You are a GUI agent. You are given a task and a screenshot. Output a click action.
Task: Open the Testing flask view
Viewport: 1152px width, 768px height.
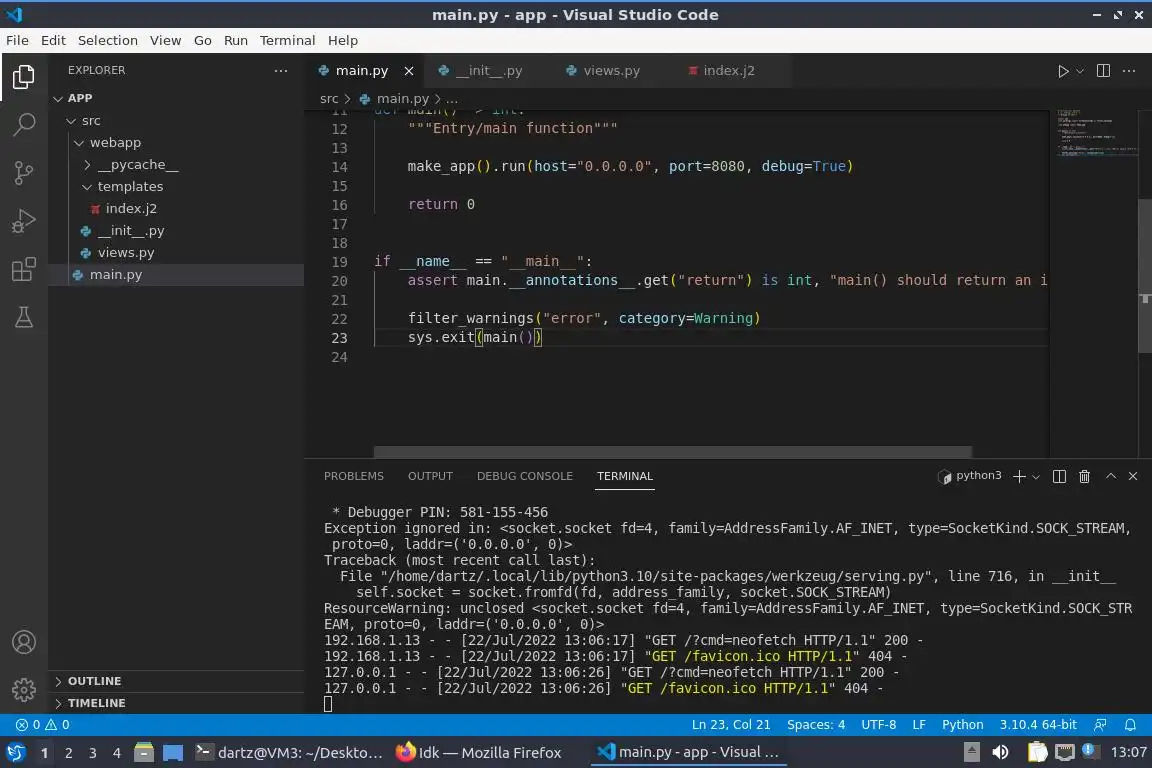pyautogui.click(x=24, y=317)
